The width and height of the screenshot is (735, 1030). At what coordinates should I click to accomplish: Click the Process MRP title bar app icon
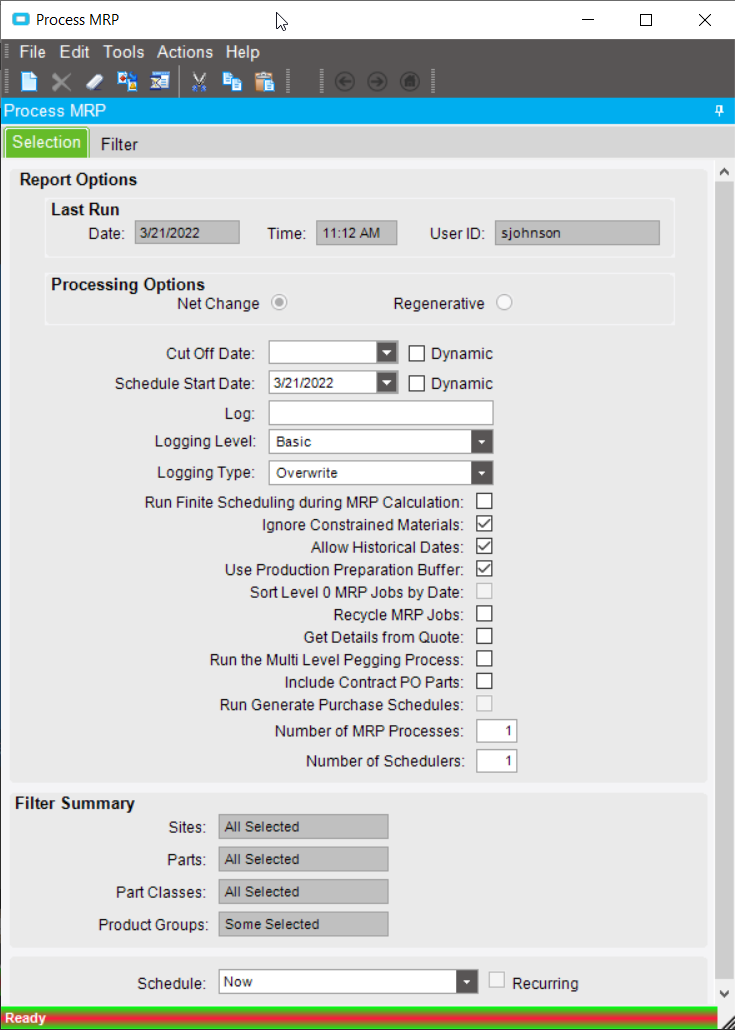(x=21, y=20)
